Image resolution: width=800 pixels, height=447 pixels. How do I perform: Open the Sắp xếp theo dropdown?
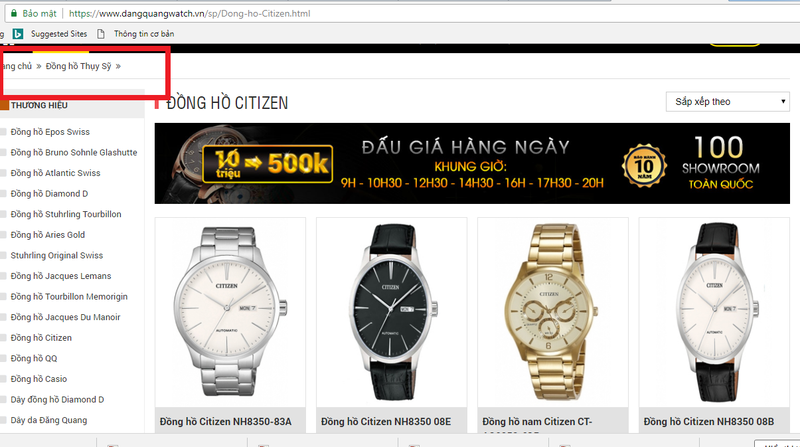pos(728,102)
